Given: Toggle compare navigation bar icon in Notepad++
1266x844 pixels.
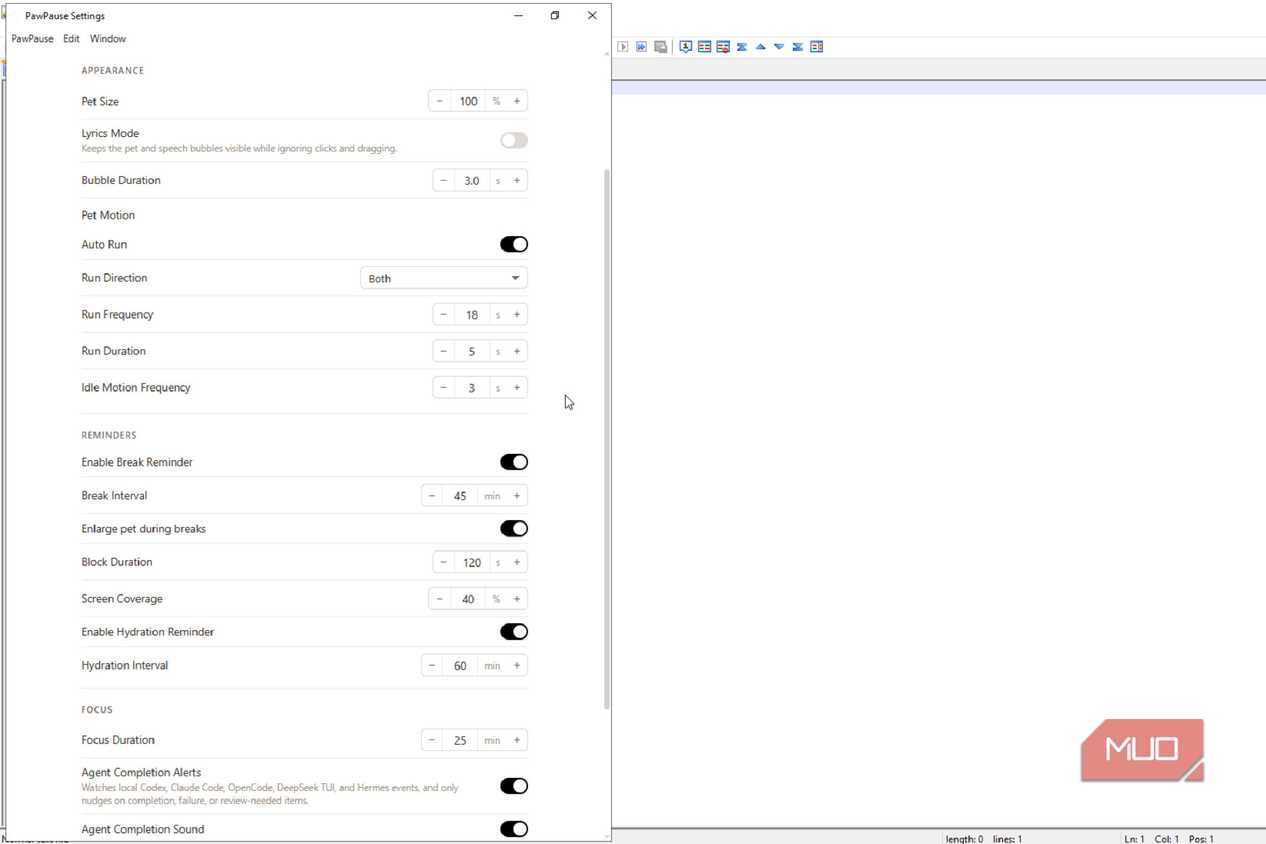Looking at the screenshot, I should point(817,47).
